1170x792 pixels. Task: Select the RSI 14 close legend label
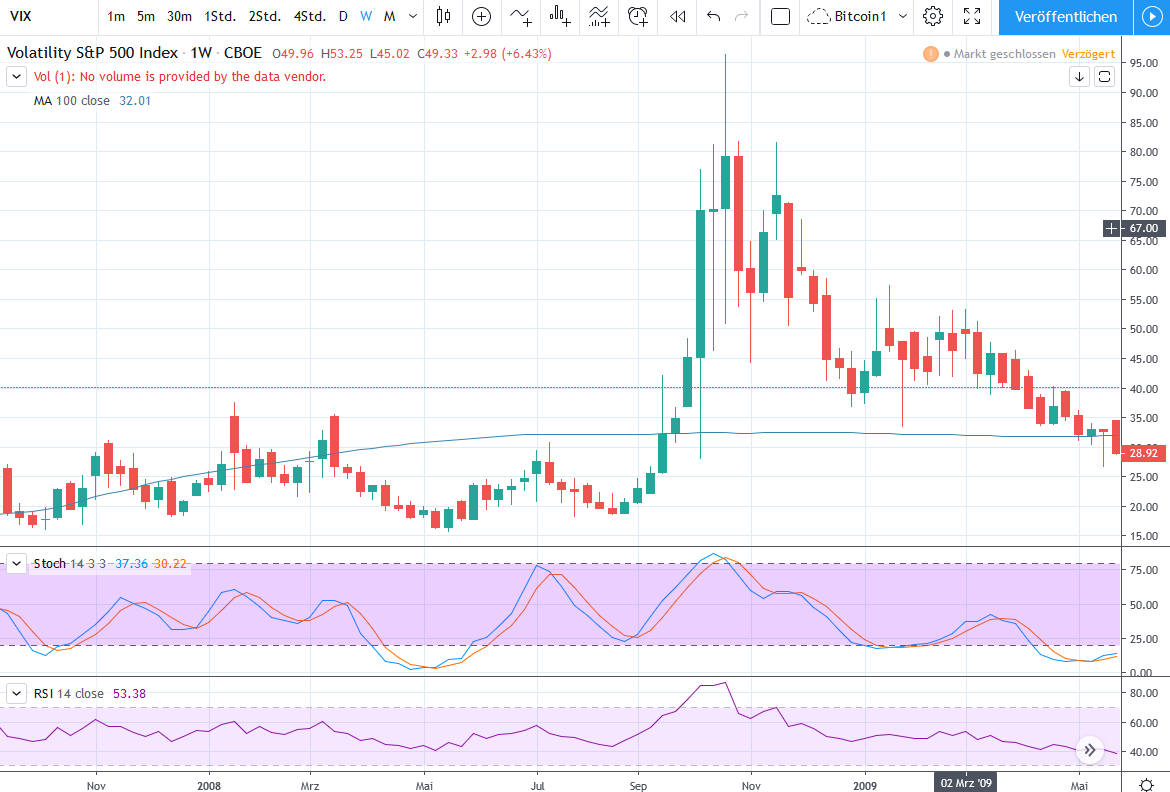(x=69, y=693)
